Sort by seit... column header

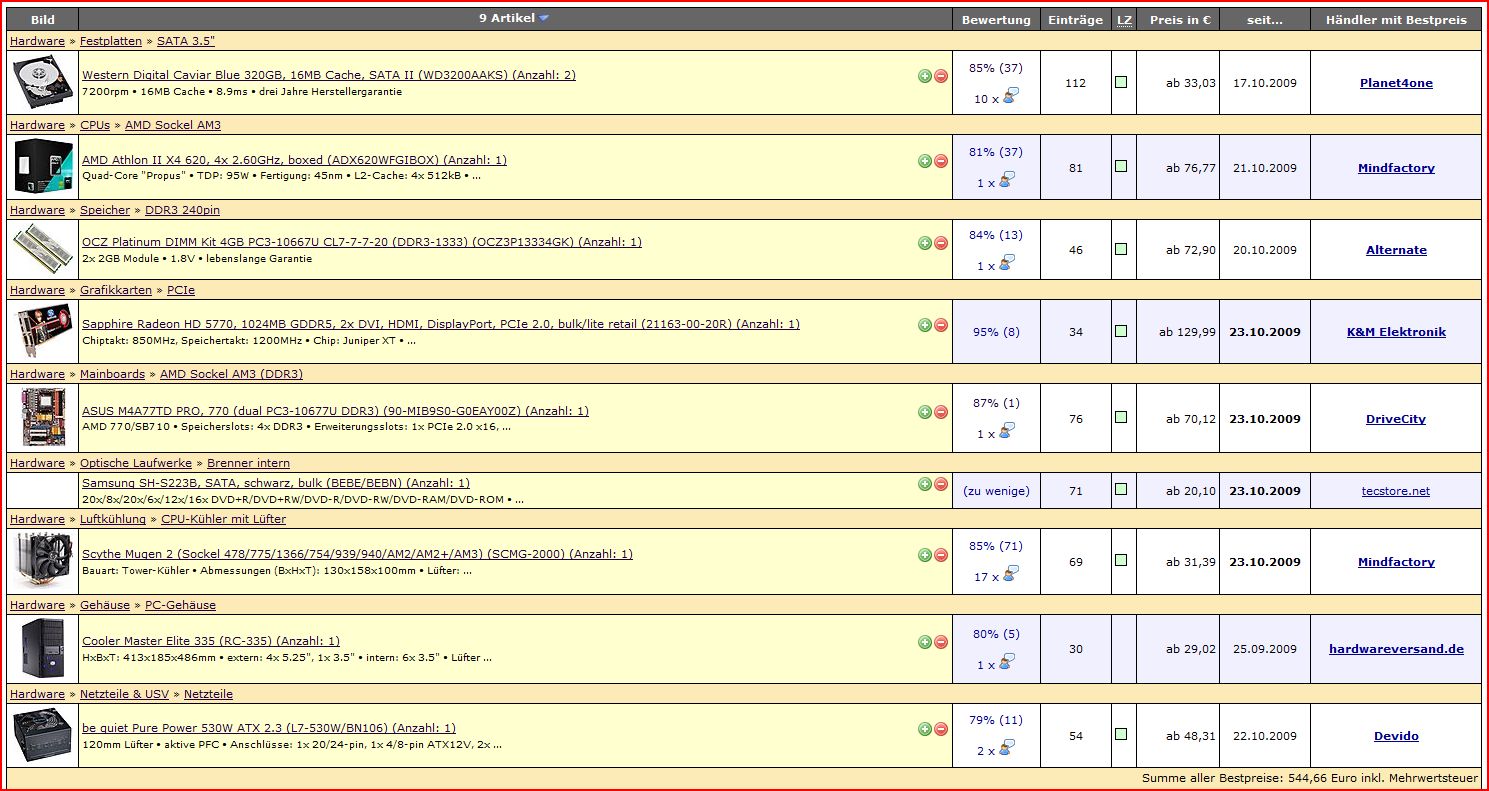point(1264,20)
